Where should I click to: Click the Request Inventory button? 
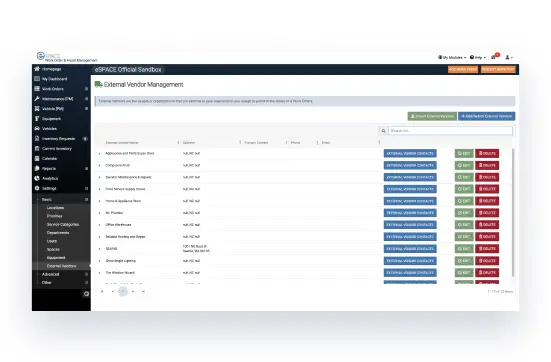(x=498, y=70)
